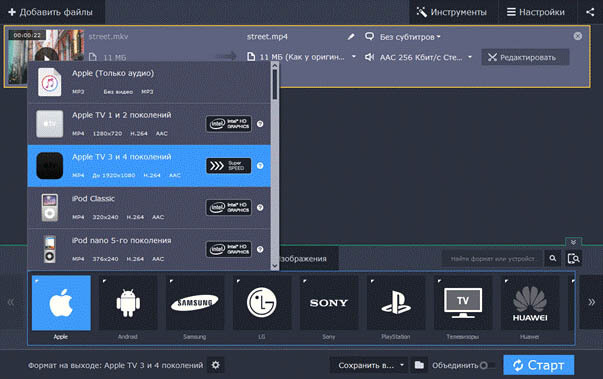Click help icon for iPod nano
Image resolution: width=603 pixels, height=379 pixels.
tap(260, 249)
